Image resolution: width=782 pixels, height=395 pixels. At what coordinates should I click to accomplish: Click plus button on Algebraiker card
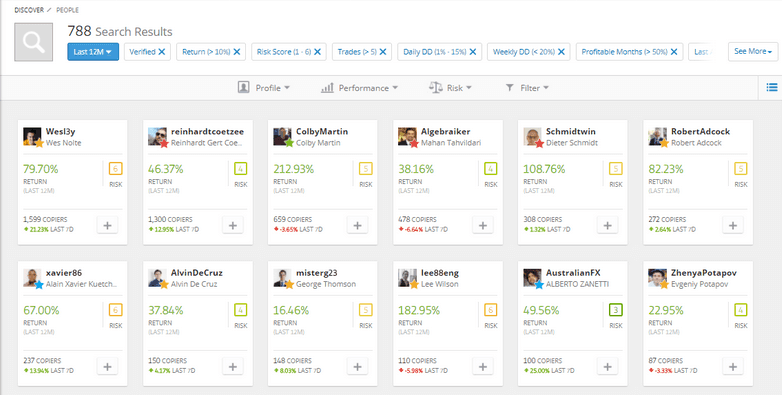[x=482, y=225]
